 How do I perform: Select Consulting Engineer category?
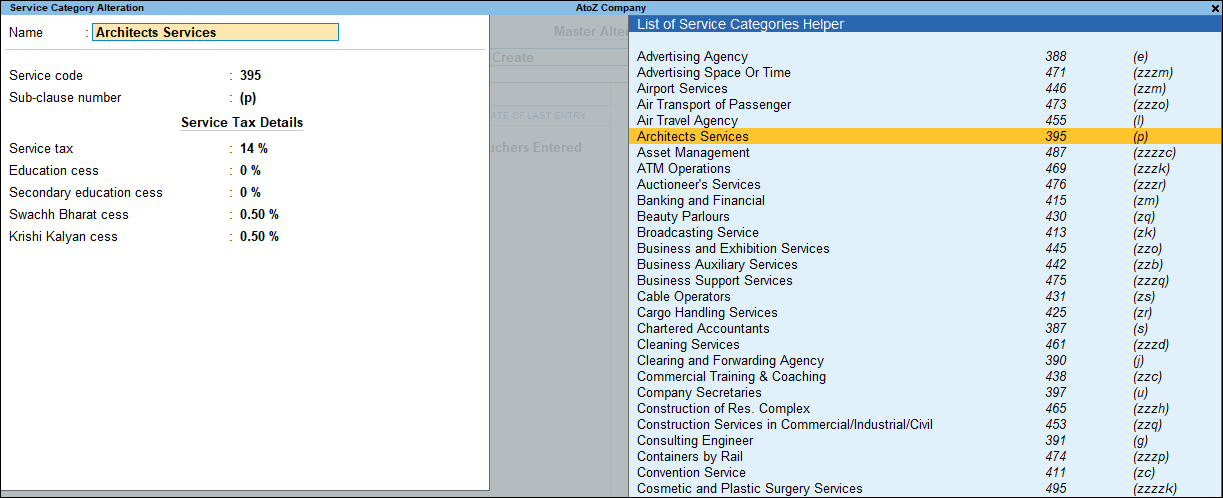coord(925,440)
